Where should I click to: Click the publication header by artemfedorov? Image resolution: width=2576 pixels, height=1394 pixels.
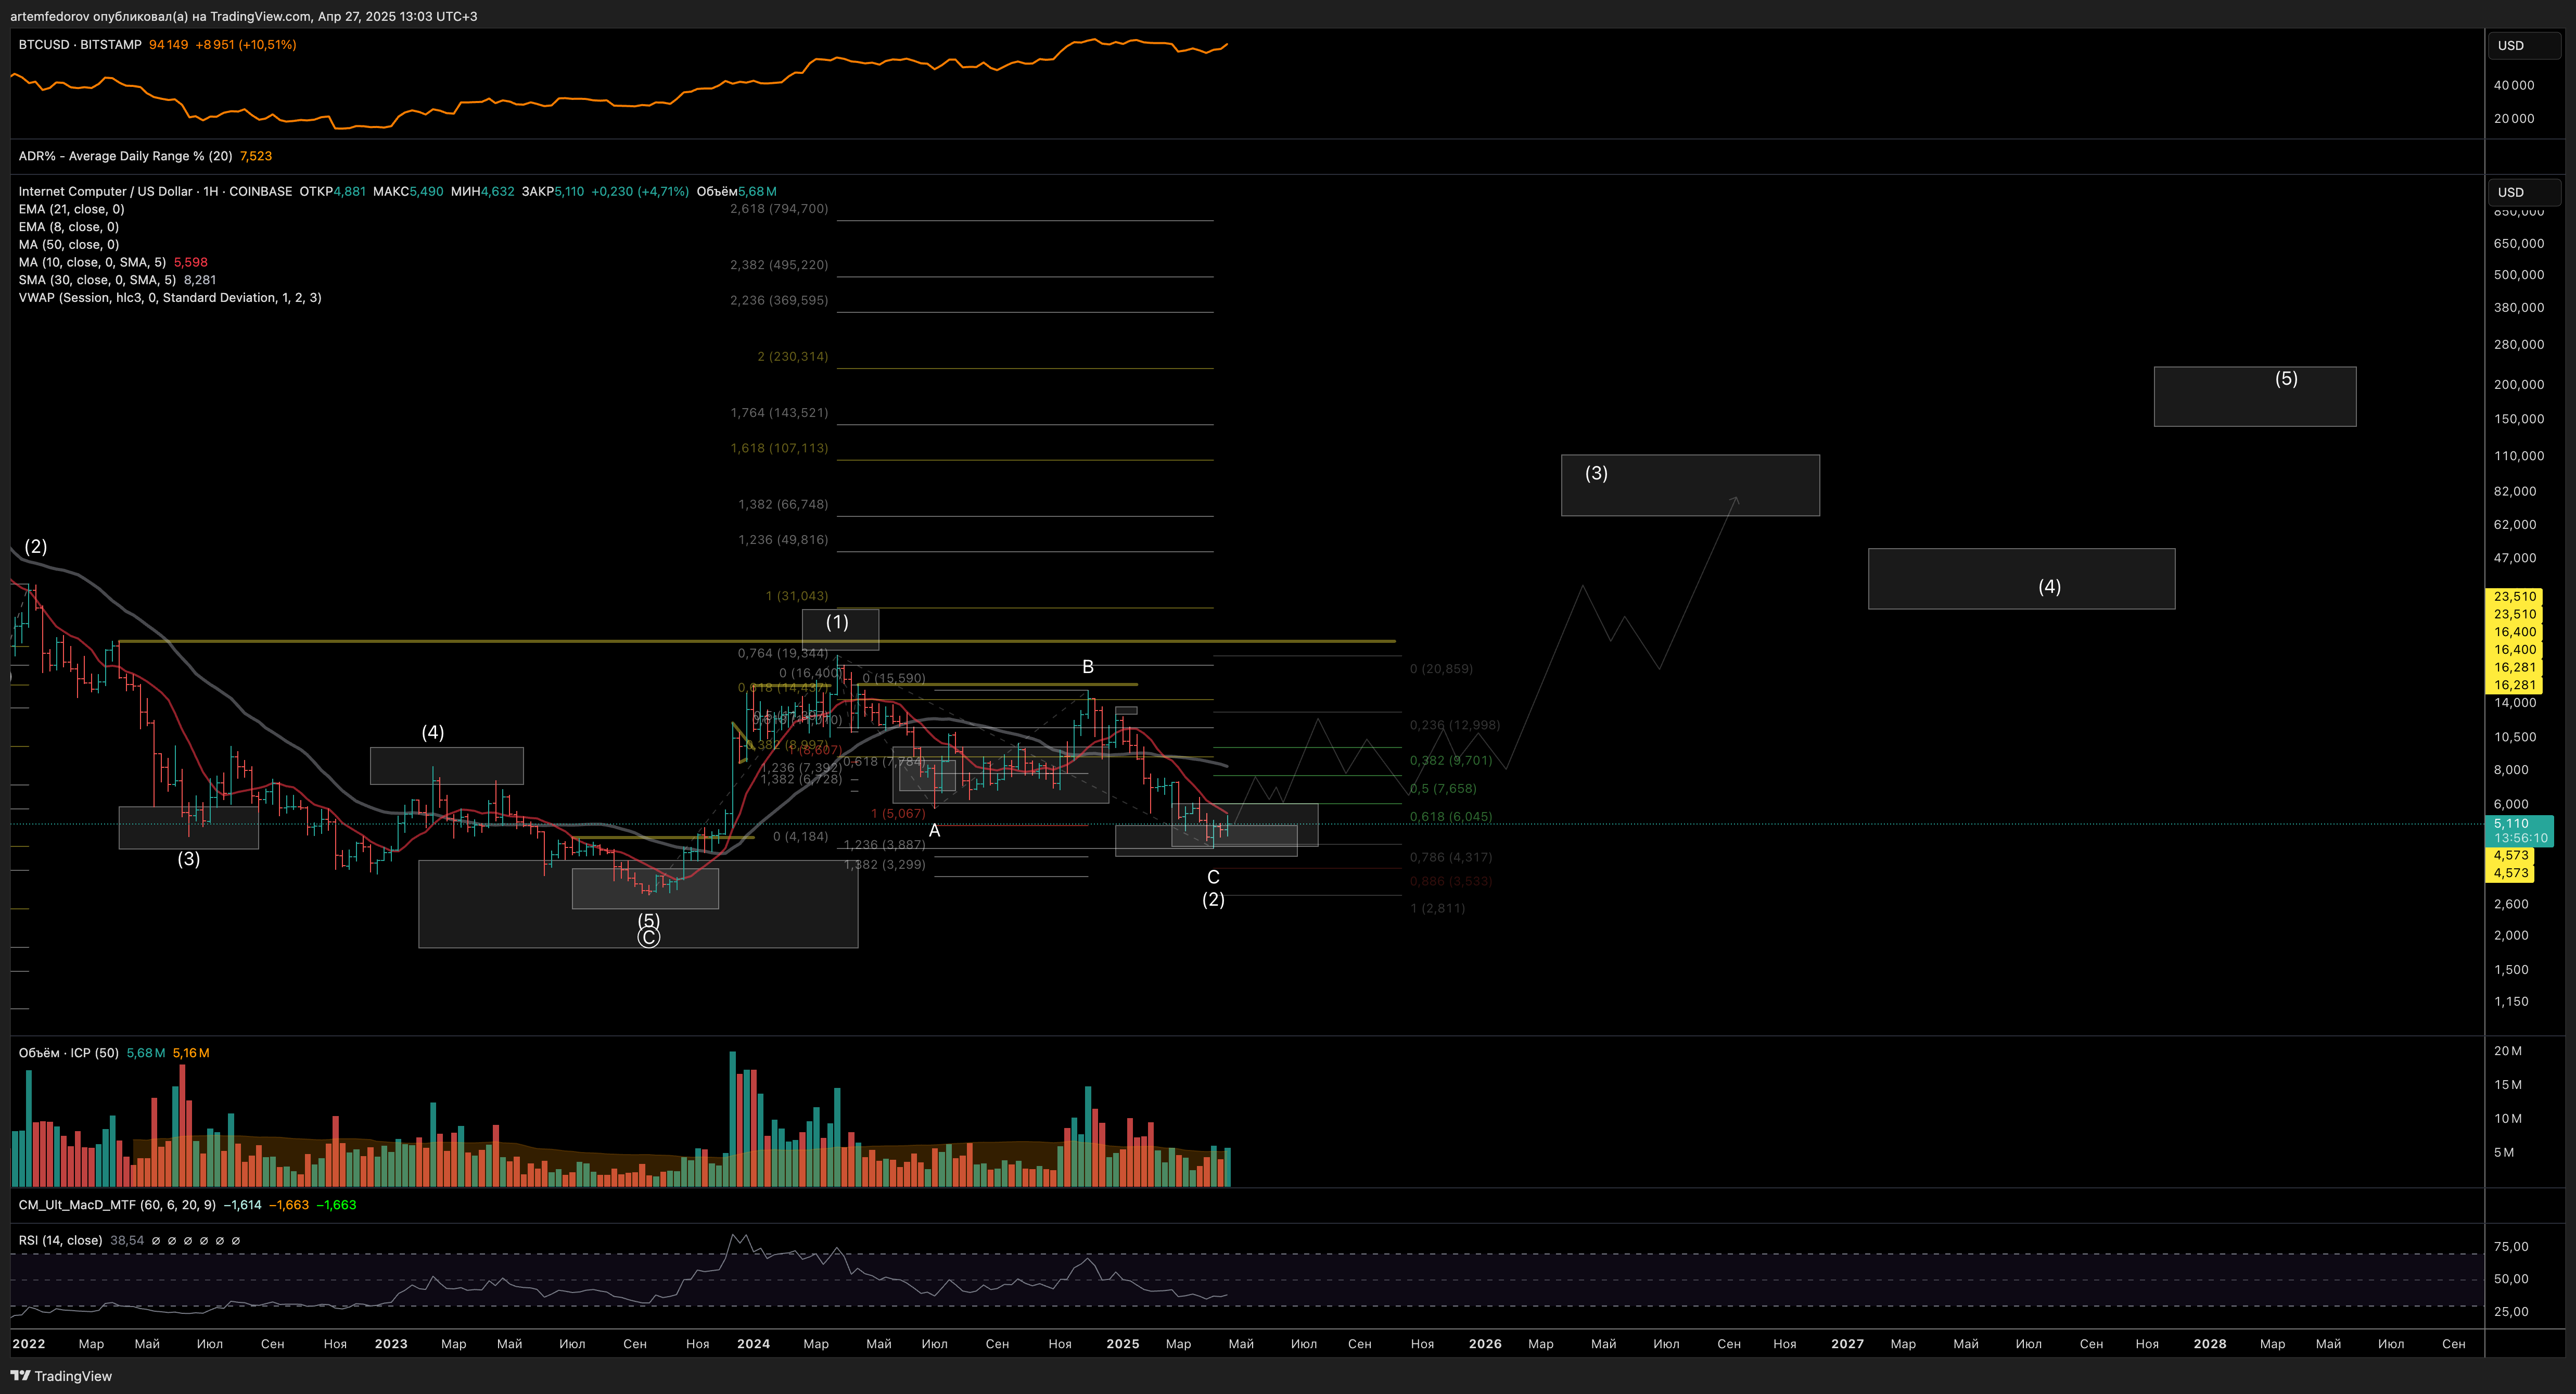click(x=243, y=16)
